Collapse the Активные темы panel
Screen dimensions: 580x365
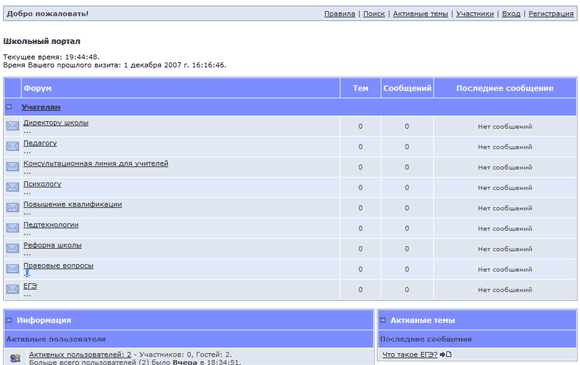[383, 320]
